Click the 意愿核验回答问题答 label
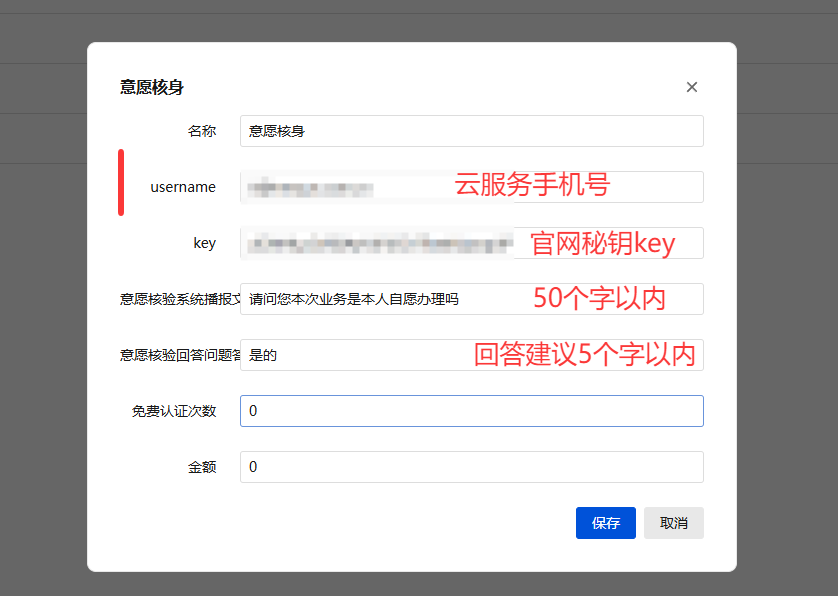 (180, 355)
